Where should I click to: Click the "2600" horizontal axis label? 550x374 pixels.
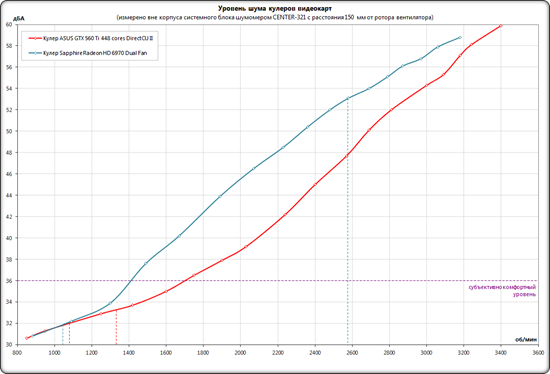coord(352,352)
